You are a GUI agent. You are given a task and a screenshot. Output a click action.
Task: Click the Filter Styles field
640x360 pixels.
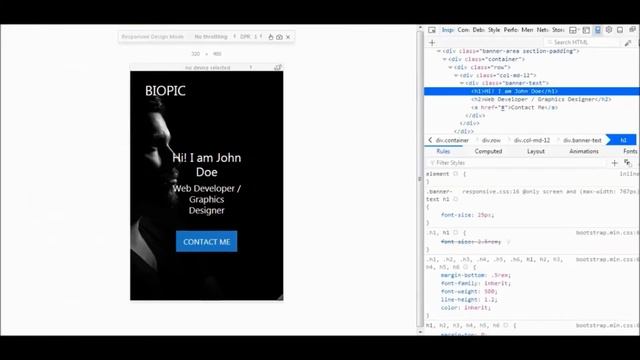coord(516,163)
